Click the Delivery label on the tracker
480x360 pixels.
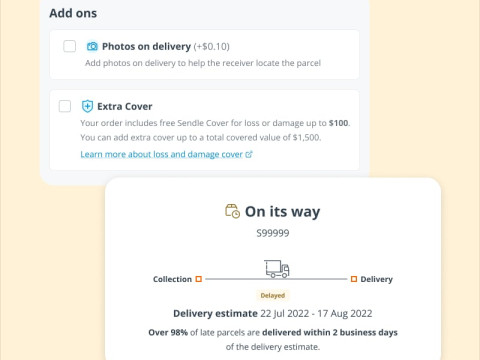(377, 279)
